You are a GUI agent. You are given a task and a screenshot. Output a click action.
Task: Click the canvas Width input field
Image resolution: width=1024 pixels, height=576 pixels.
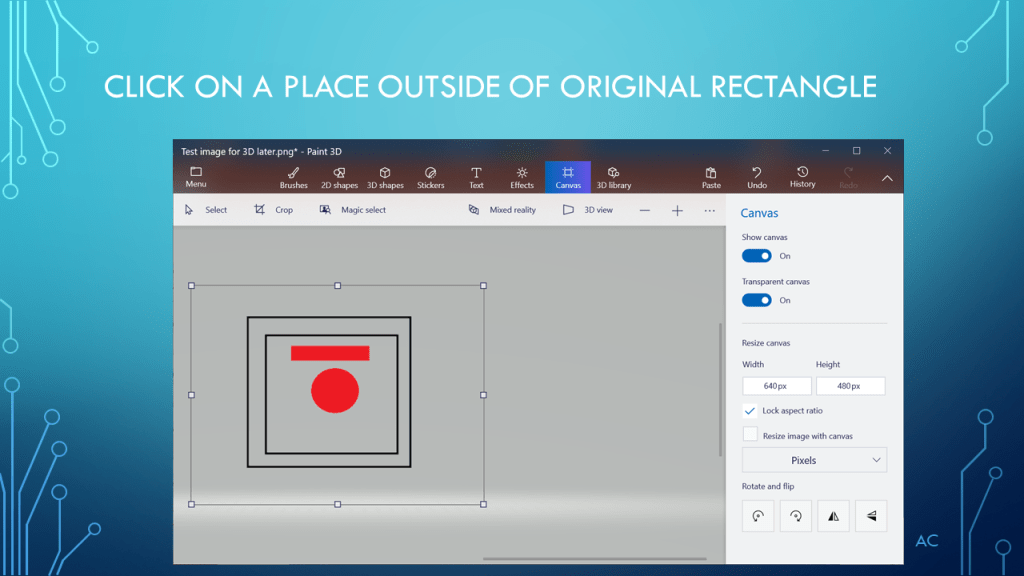[776, 386]
